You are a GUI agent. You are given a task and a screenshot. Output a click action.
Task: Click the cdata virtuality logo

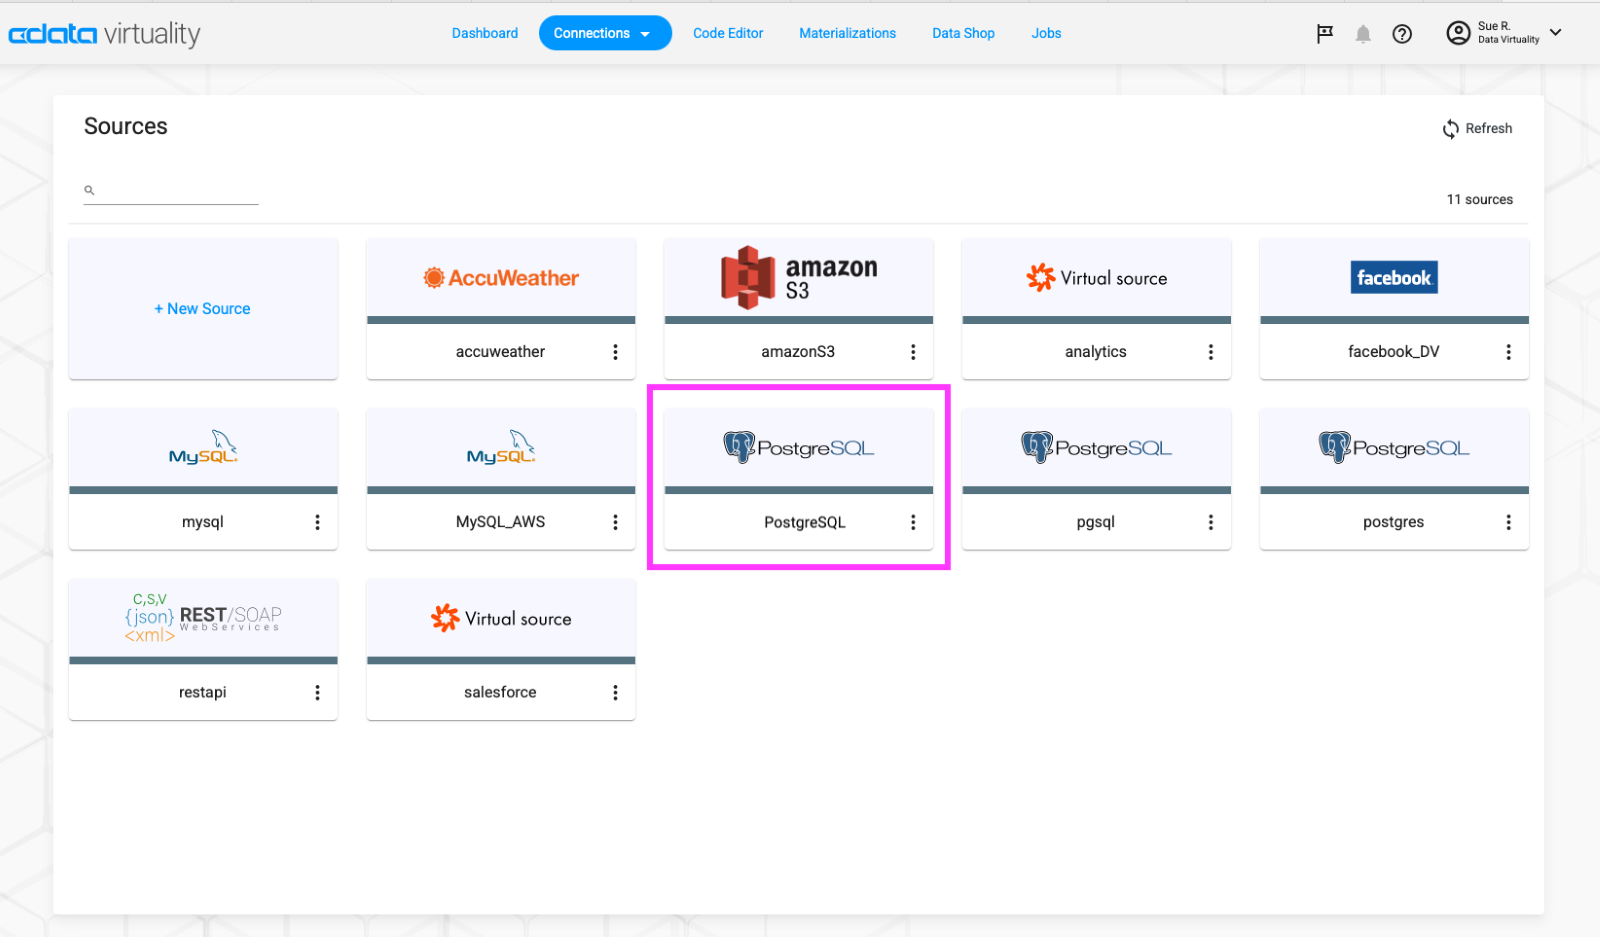(104, 33)
